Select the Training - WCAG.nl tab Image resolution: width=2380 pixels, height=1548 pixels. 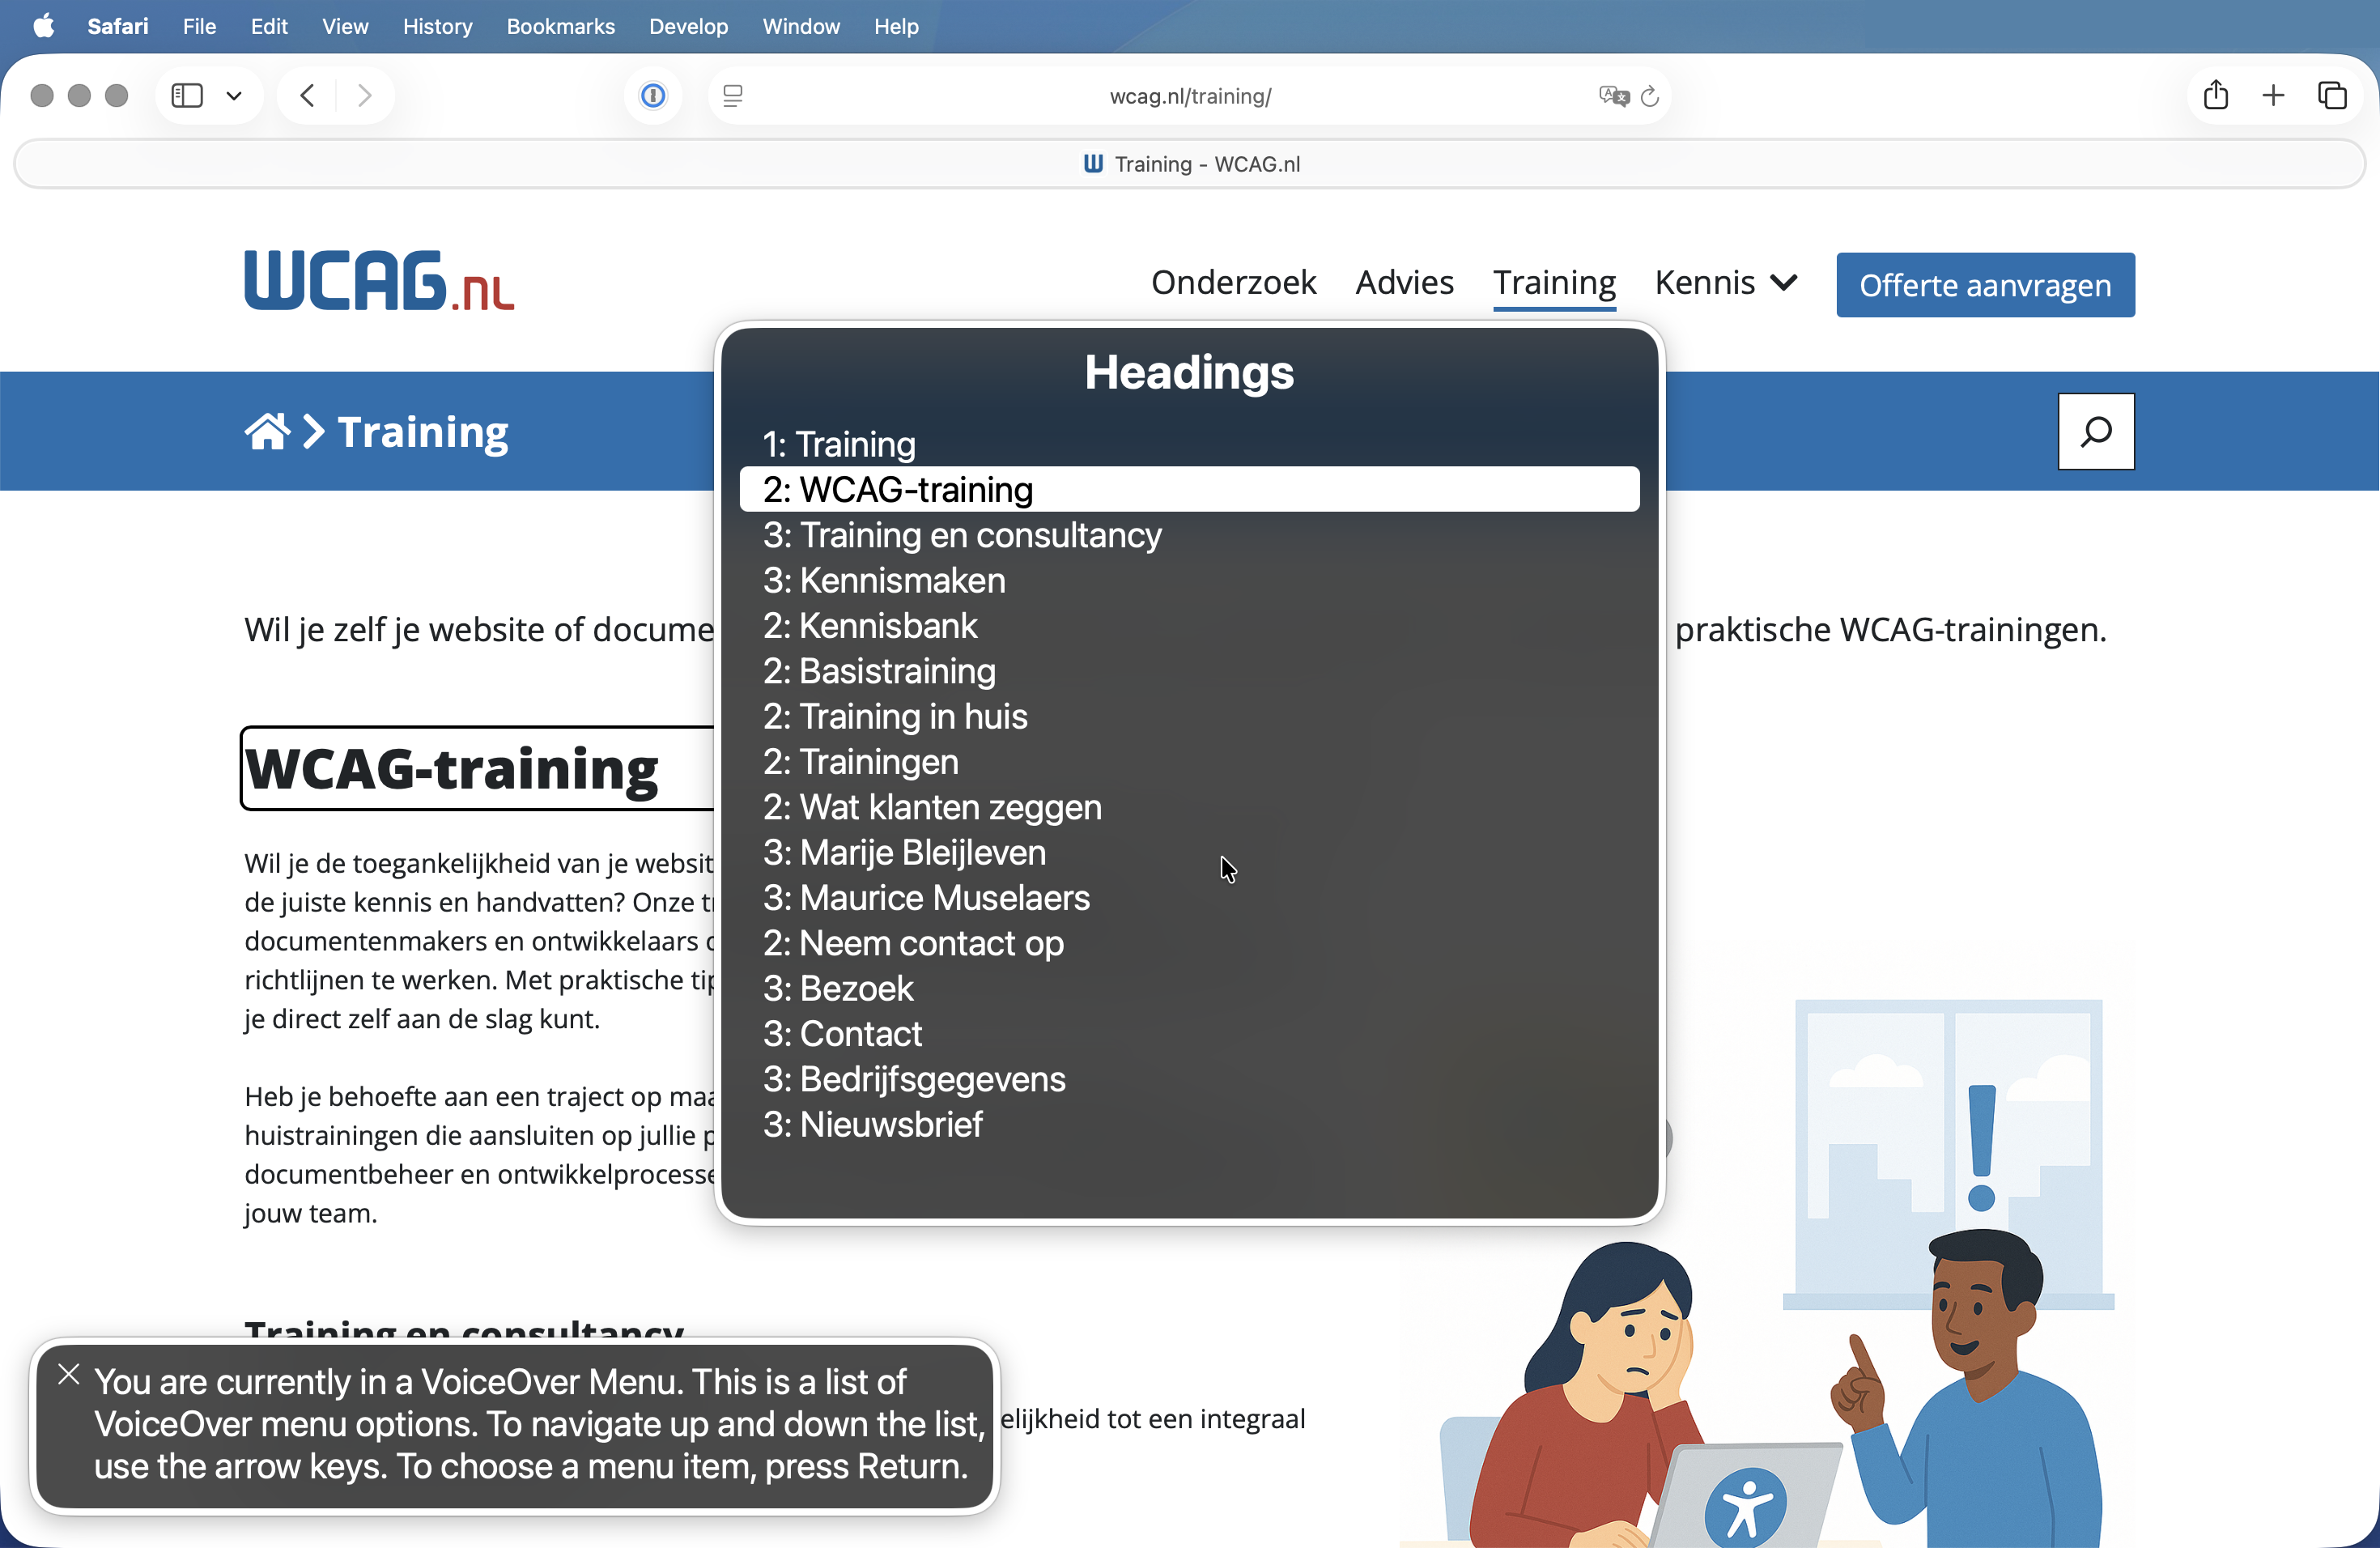1189,164
